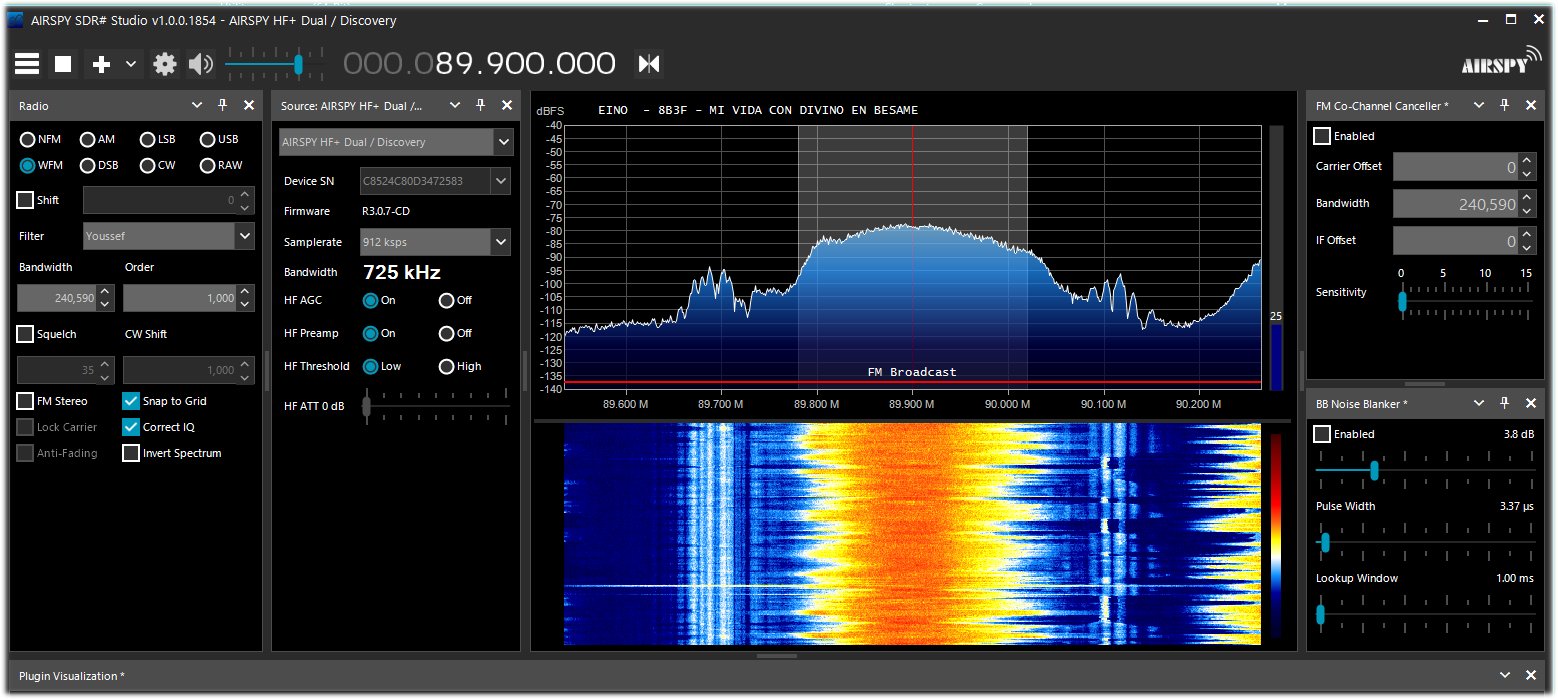Close the Plugin Visualization panel
1558x699 pixels.
click(x=1530, y=676)
